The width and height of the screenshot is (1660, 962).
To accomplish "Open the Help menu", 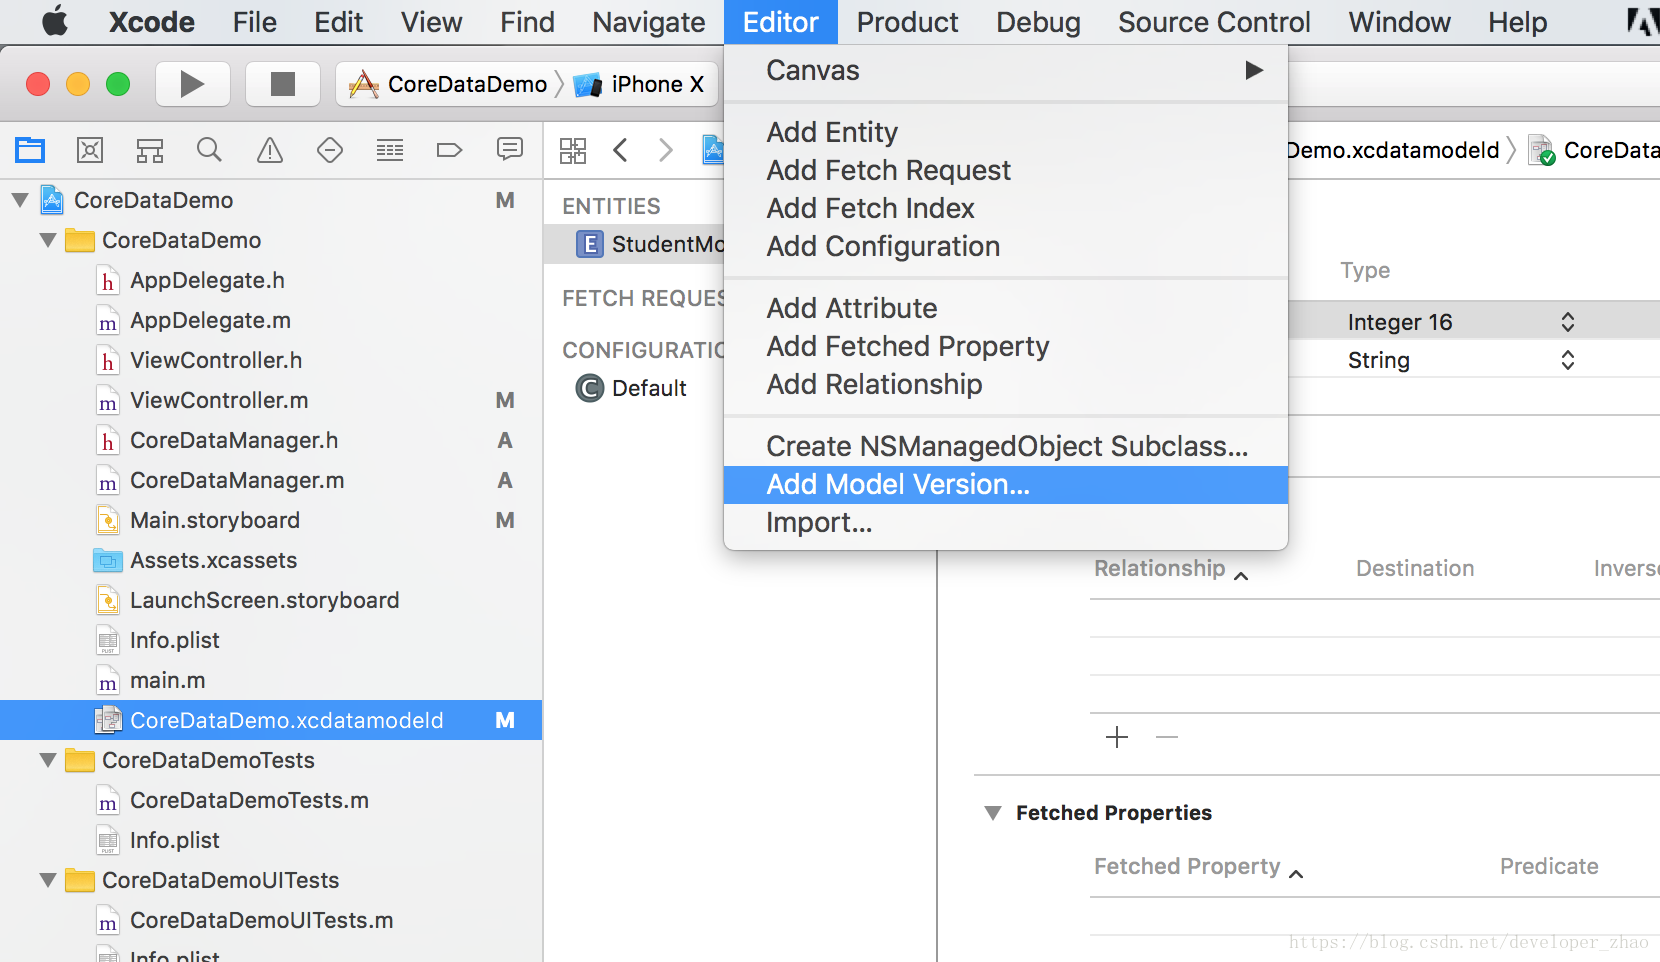I will coord(1517,22).
